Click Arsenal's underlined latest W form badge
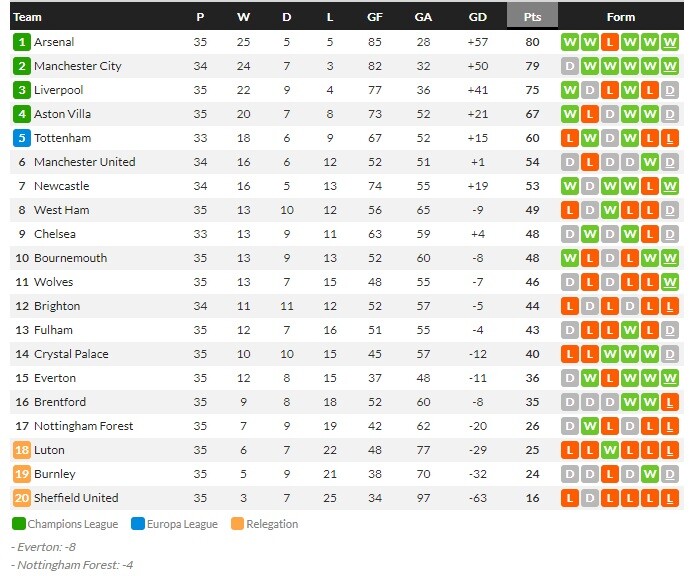 point(669,42)
